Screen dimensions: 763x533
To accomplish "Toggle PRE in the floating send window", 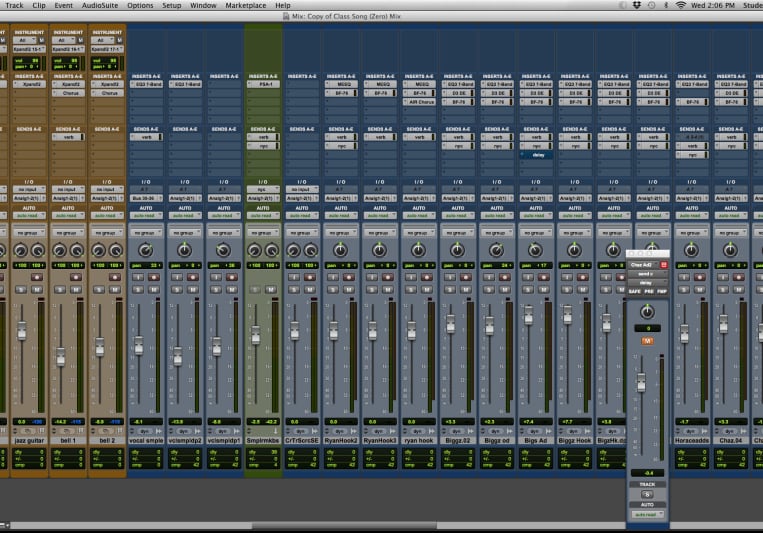I will click(x=649, y=292).
